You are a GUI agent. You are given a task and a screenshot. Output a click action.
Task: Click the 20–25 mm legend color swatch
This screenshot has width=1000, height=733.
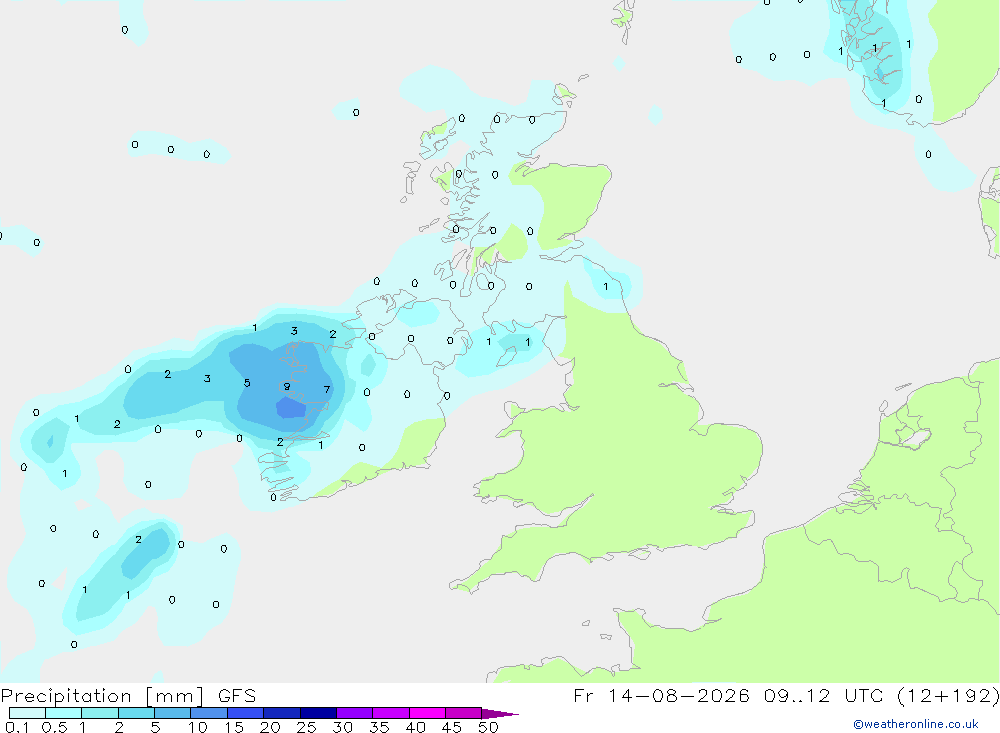click(282, 713)
